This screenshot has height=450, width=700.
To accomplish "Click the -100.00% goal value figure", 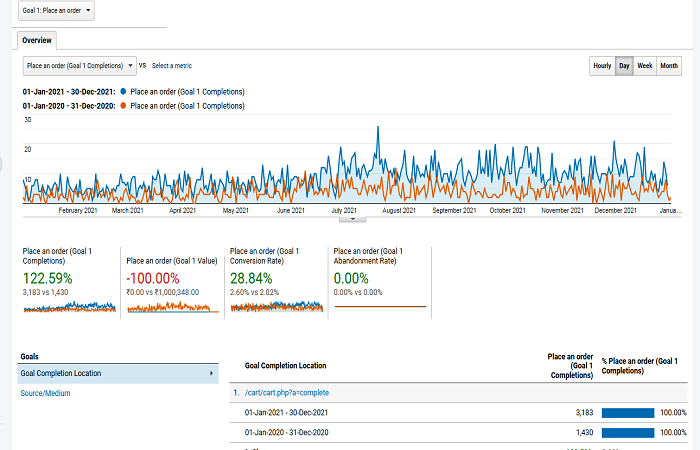I will [x=153, y=279].
